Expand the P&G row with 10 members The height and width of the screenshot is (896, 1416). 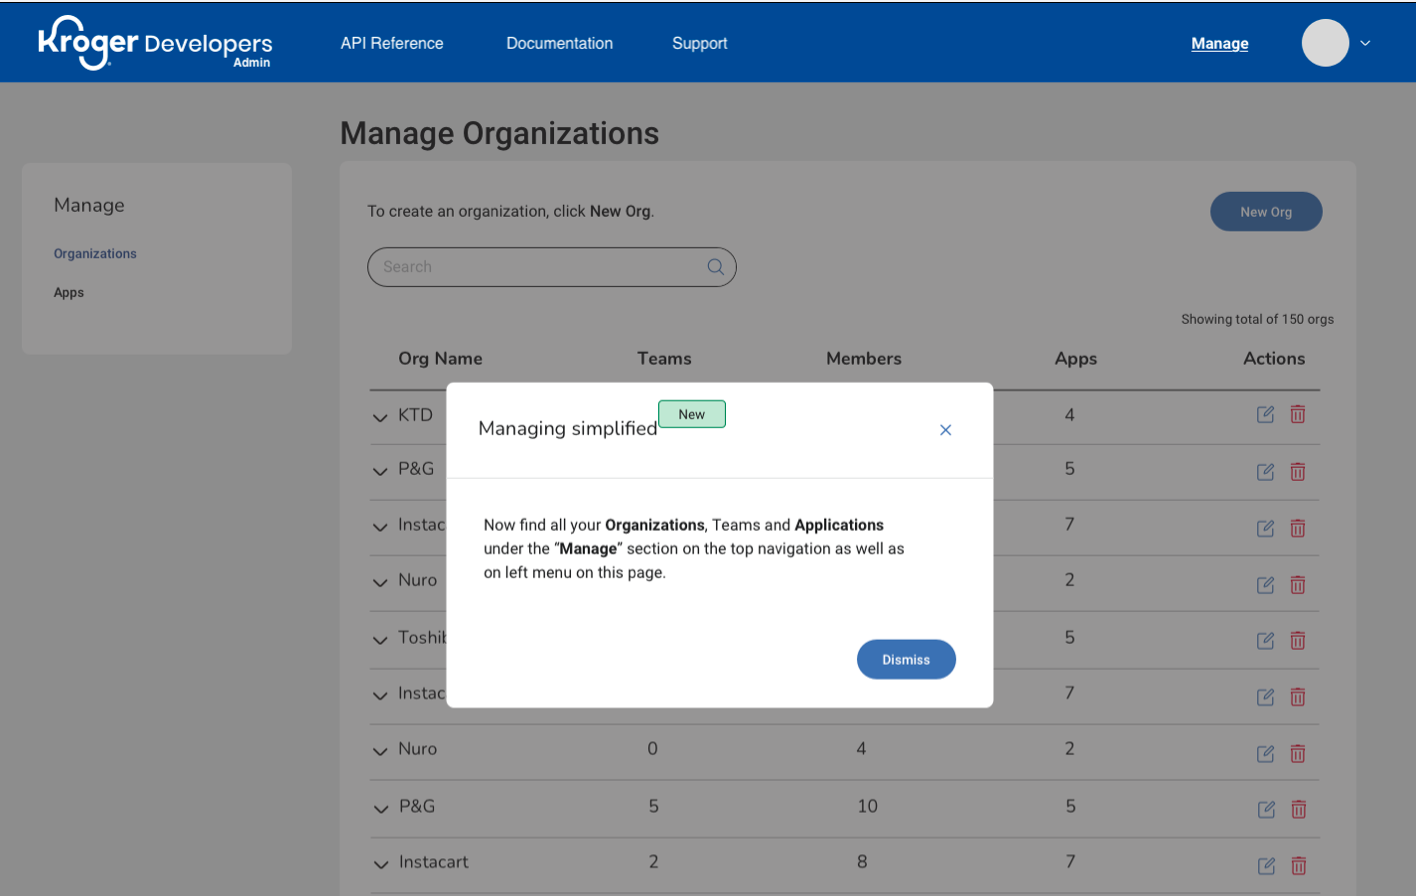pyautogui.click(x=380, y=809)
